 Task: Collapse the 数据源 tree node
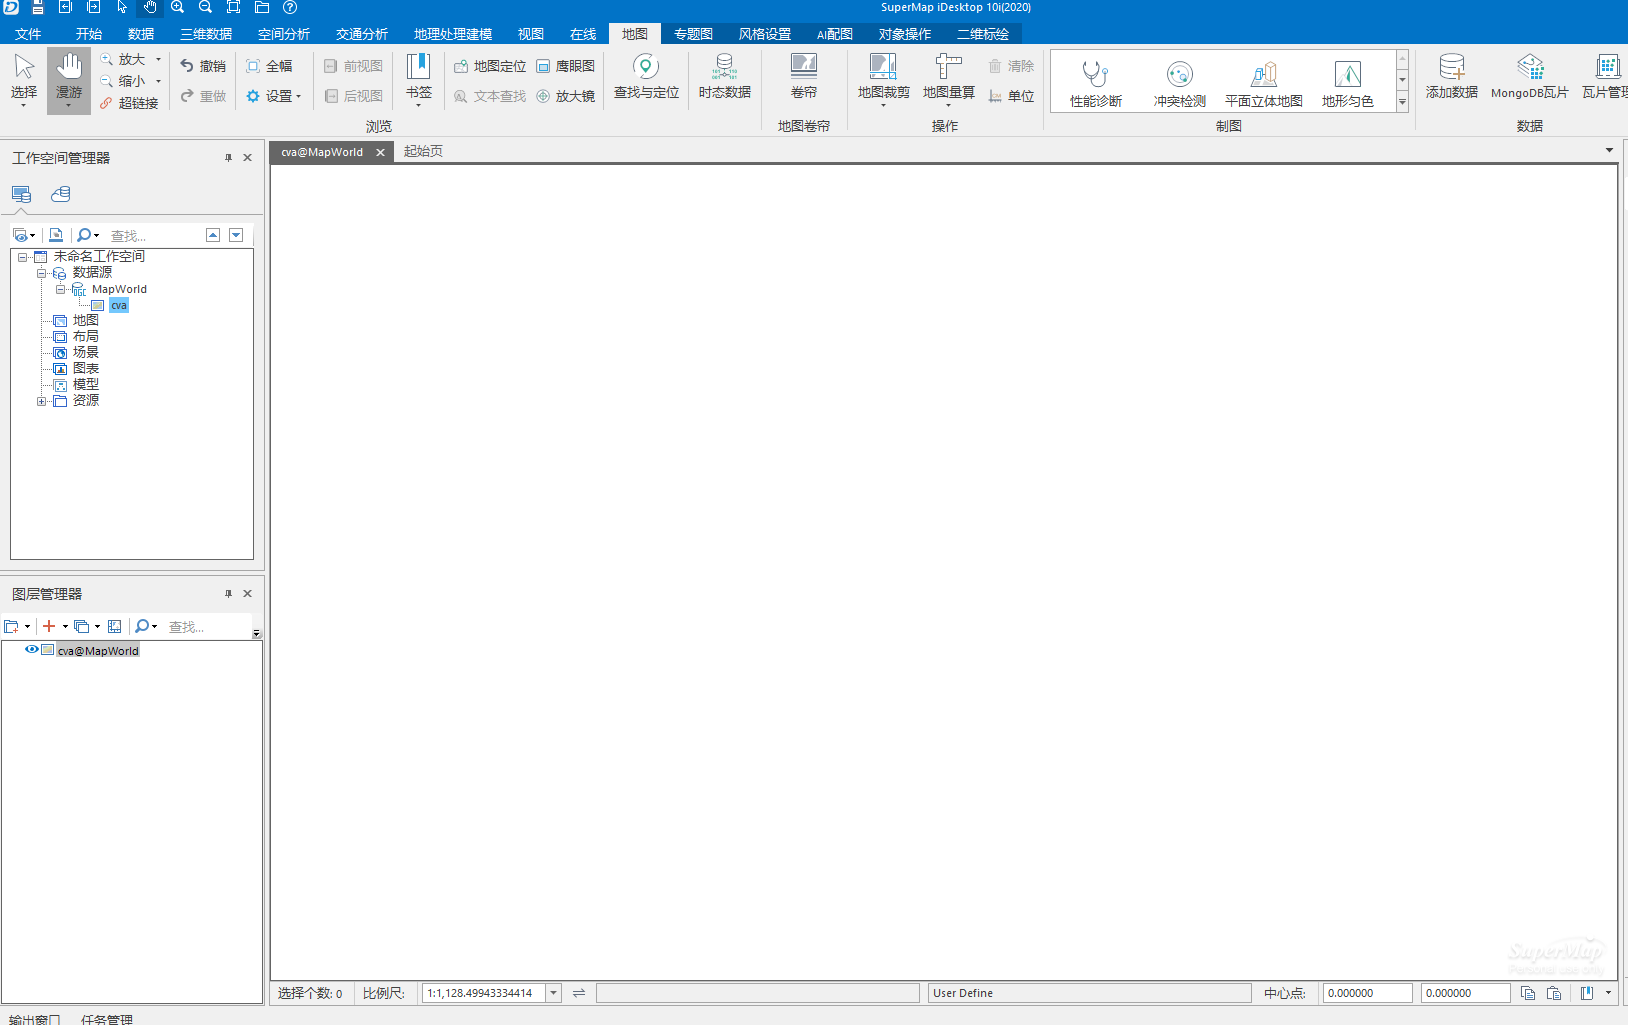pyautogui.click(x=41, y=273)
